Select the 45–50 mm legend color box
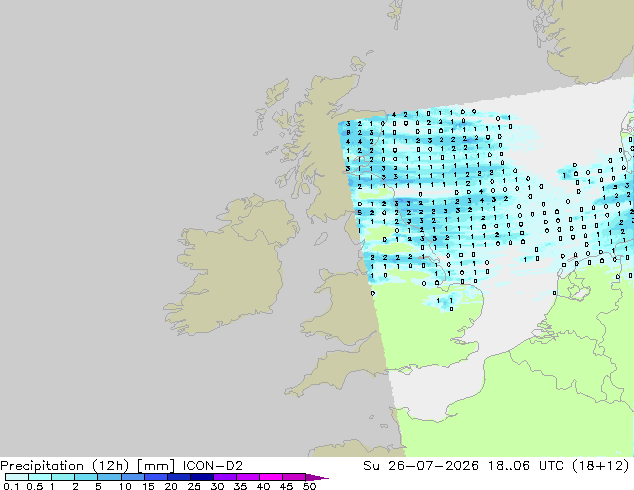The height and width of the screenshot is (490, 634). [294, 477]
